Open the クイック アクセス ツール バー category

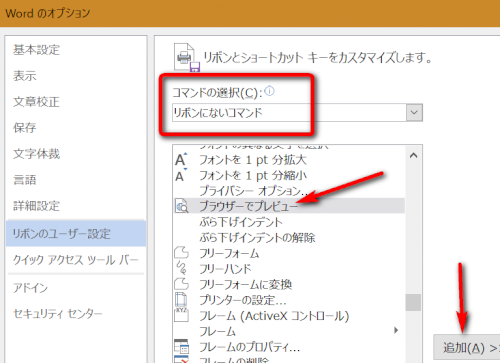tap(75, 260)
